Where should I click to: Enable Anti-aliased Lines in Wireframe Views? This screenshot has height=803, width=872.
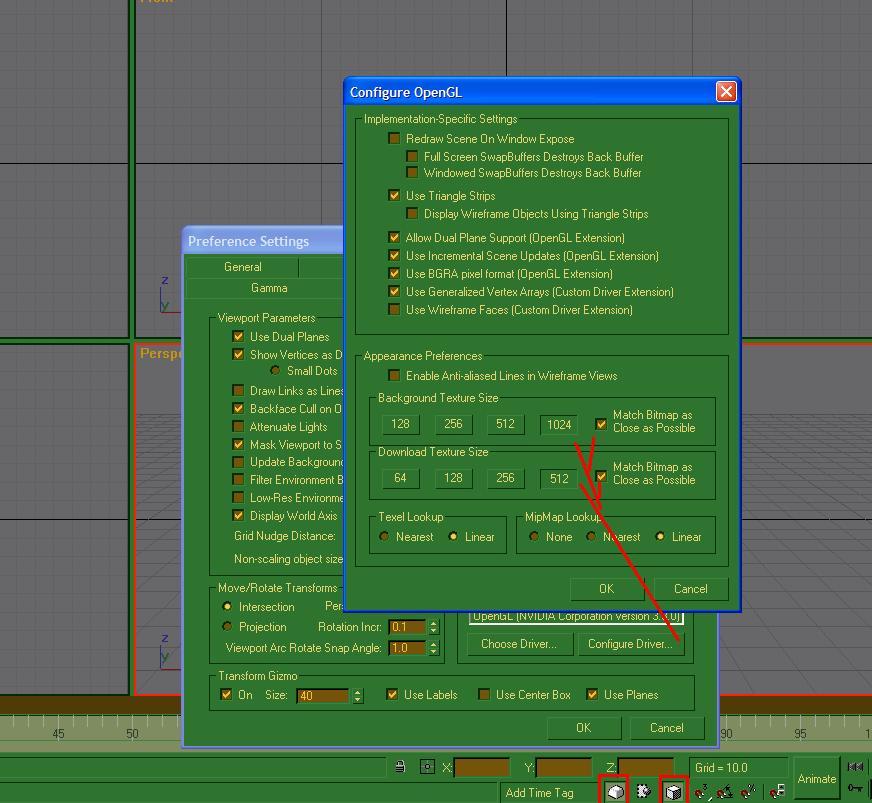tap(394, 376)
